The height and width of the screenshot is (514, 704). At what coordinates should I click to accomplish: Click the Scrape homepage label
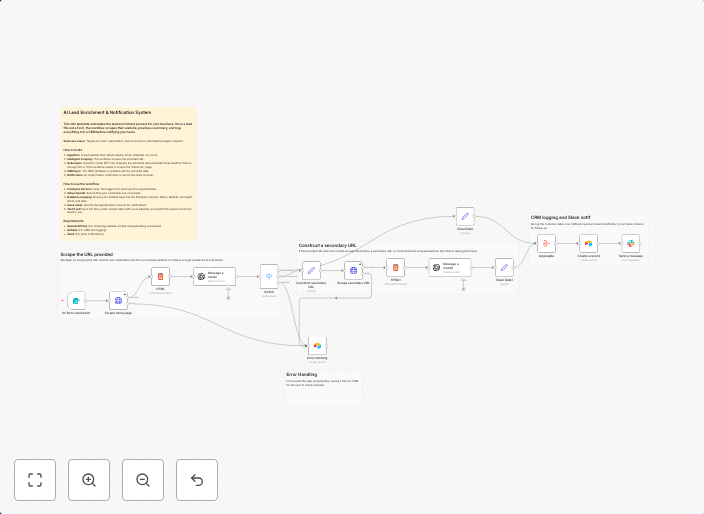click(119, 313)
